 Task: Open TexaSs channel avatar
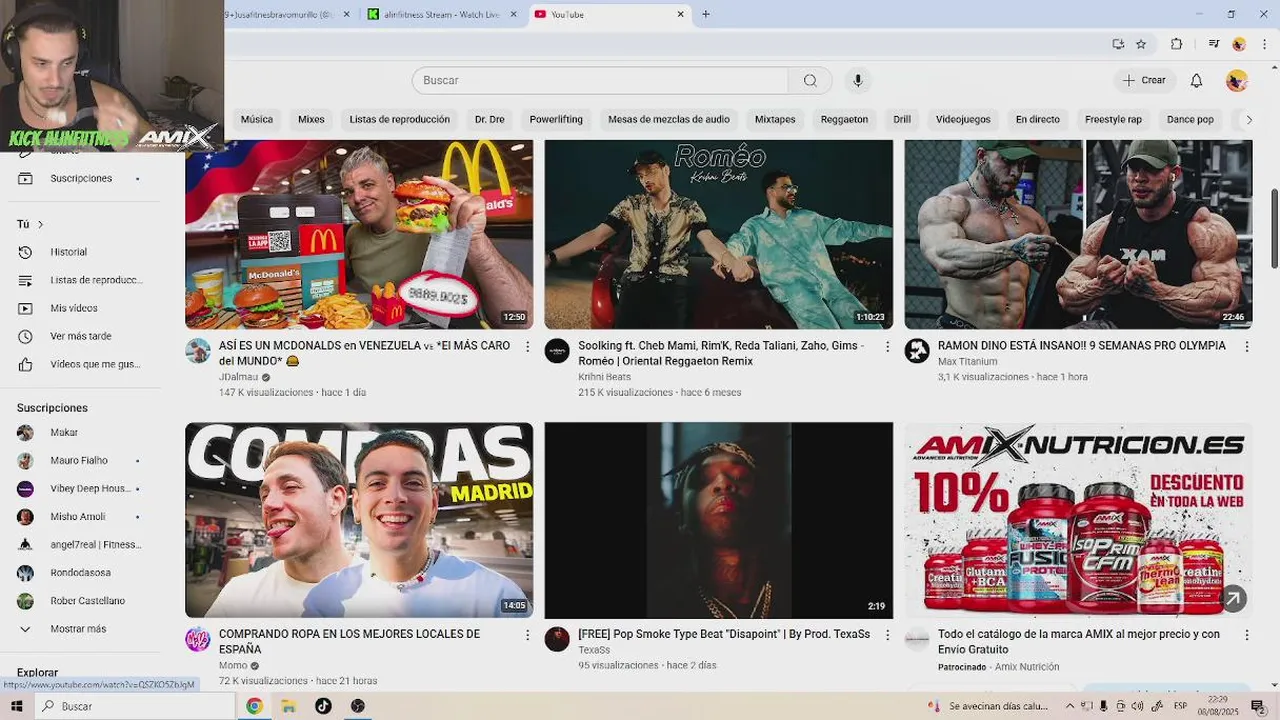tap(557, 639)
